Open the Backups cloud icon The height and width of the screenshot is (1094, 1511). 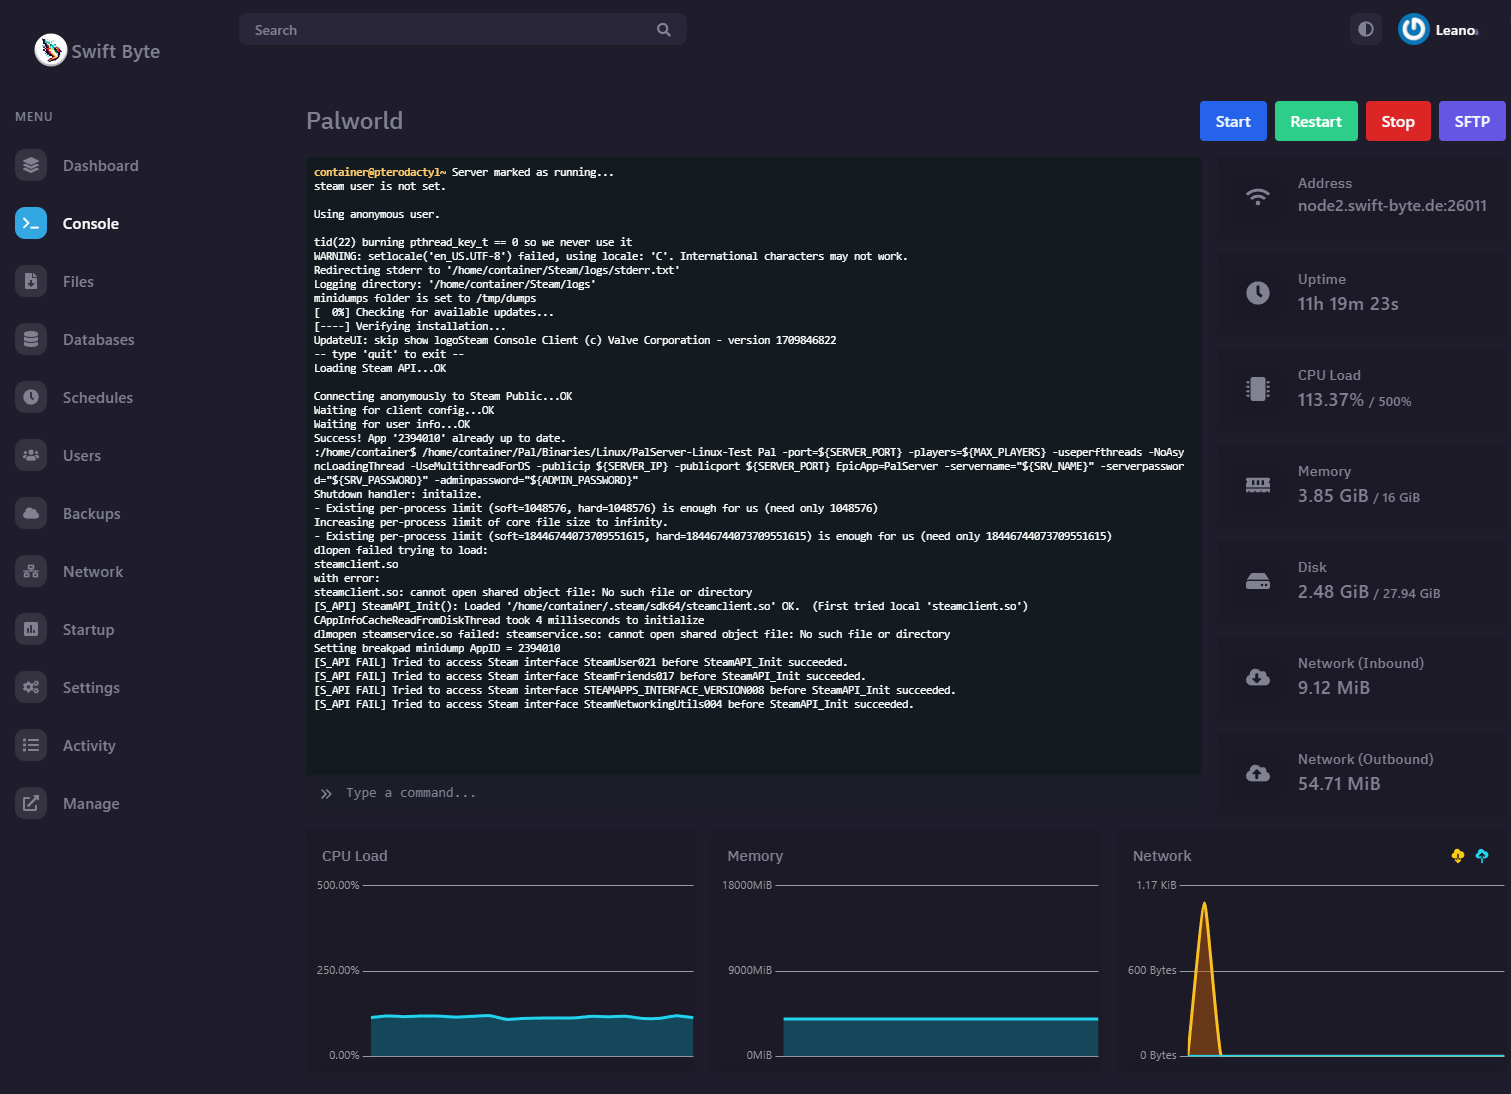coord(31,514)
